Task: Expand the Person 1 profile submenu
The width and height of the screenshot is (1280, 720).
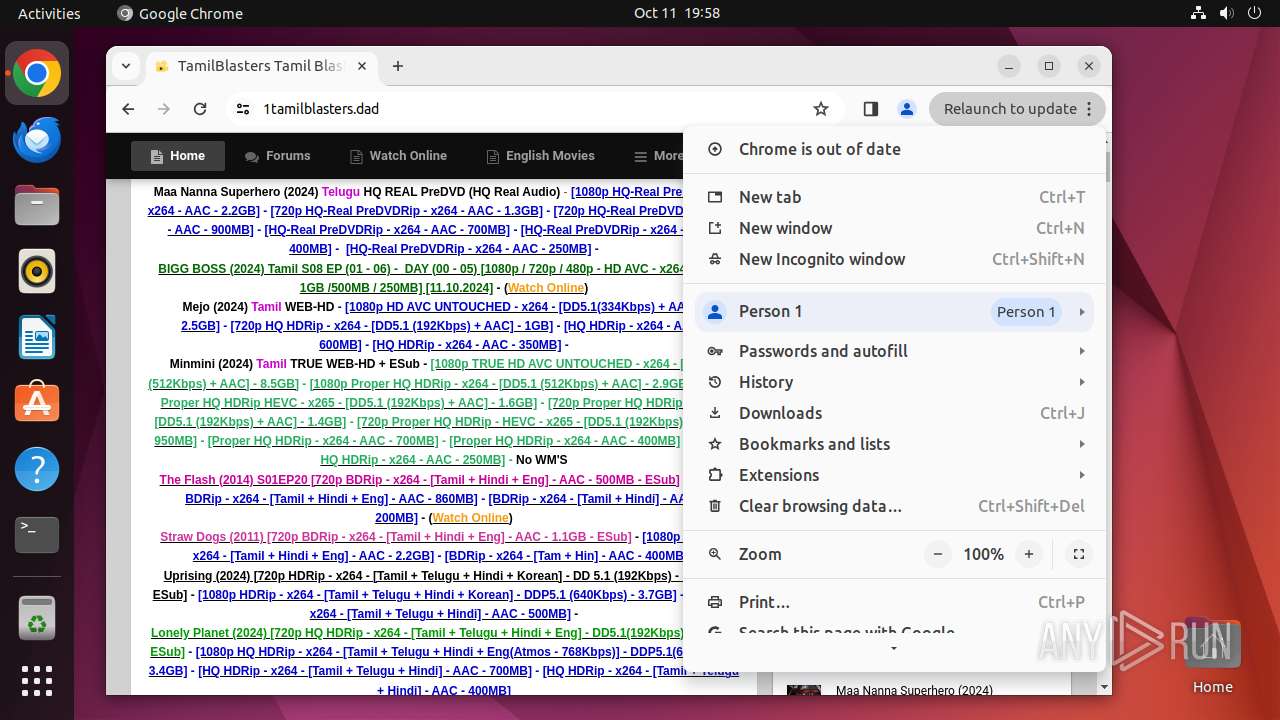Action: [894, 311]
